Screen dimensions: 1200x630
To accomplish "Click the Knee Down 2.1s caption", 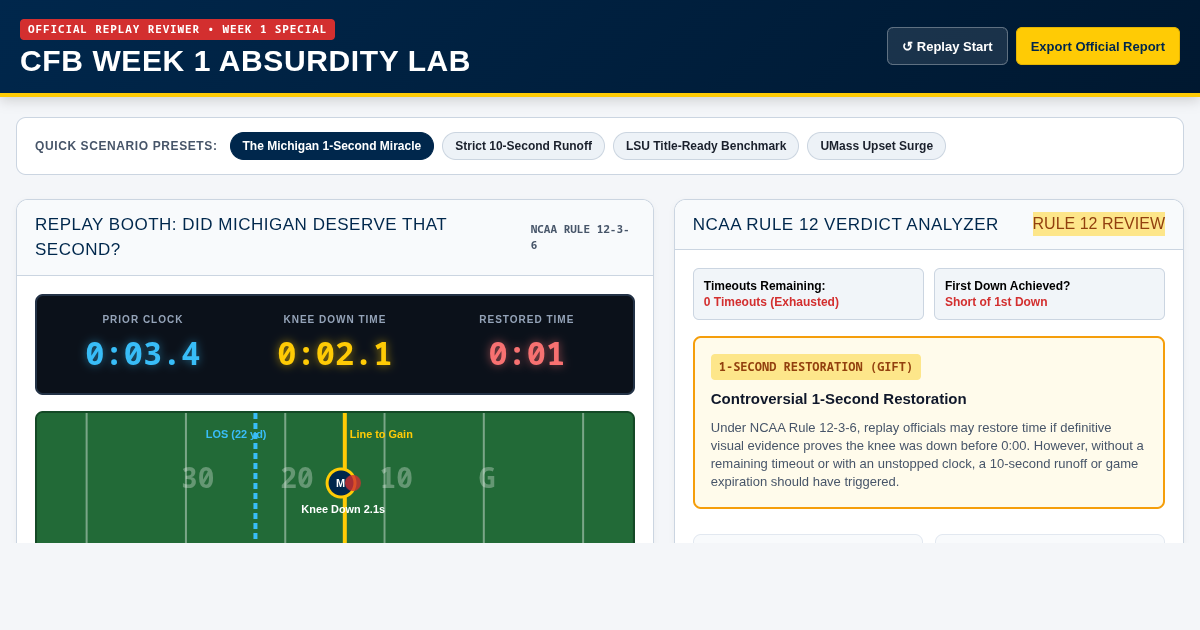I will tap(343, 509).
